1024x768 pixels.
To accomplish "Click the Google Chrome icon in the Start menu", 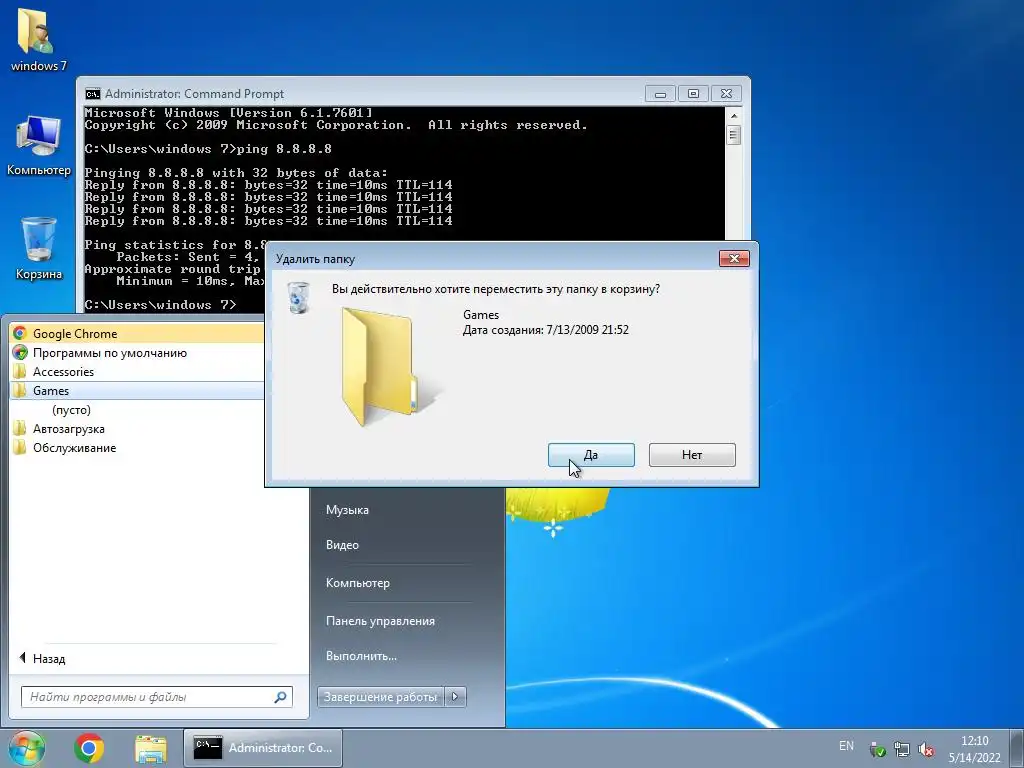I will tap(20, 334).
